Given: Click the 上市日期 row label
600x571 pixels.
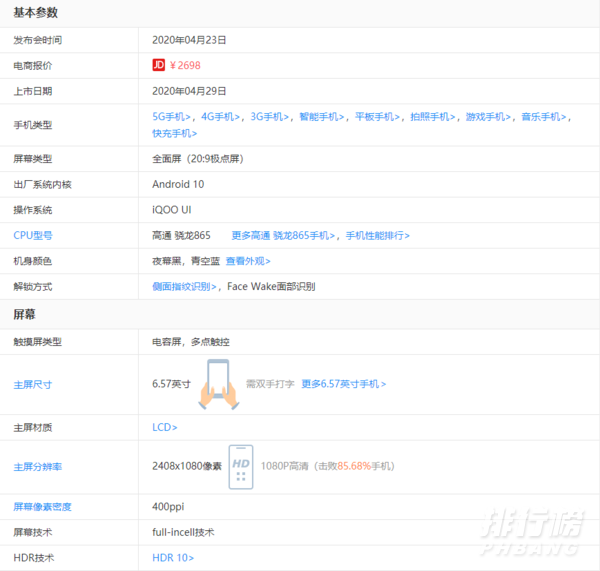Looking at the screenshot, I should tap(33, 91).
